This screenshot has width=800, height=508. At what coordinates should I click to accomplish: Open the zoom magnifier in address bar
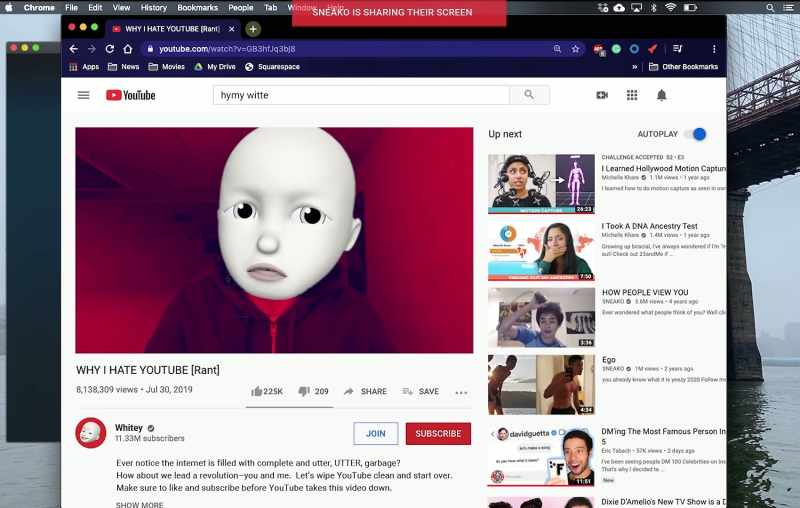(x=557, y=49)
